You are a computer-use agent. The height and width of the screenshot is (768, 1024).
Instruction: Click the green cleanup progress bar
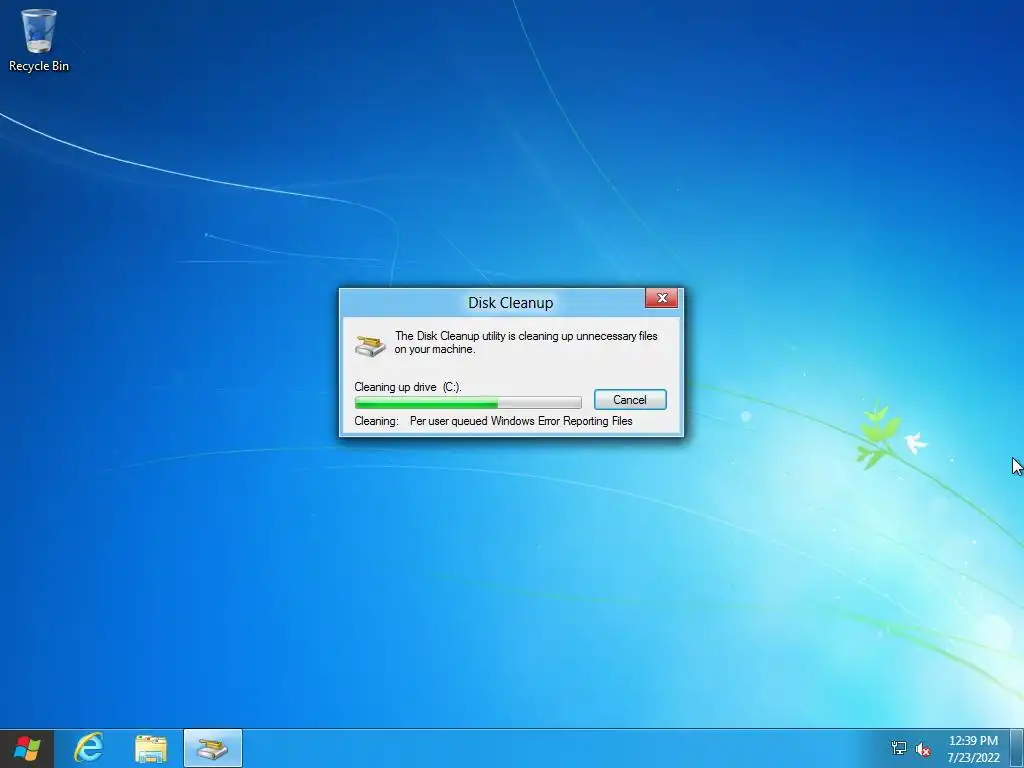click(x=468, y=402)
